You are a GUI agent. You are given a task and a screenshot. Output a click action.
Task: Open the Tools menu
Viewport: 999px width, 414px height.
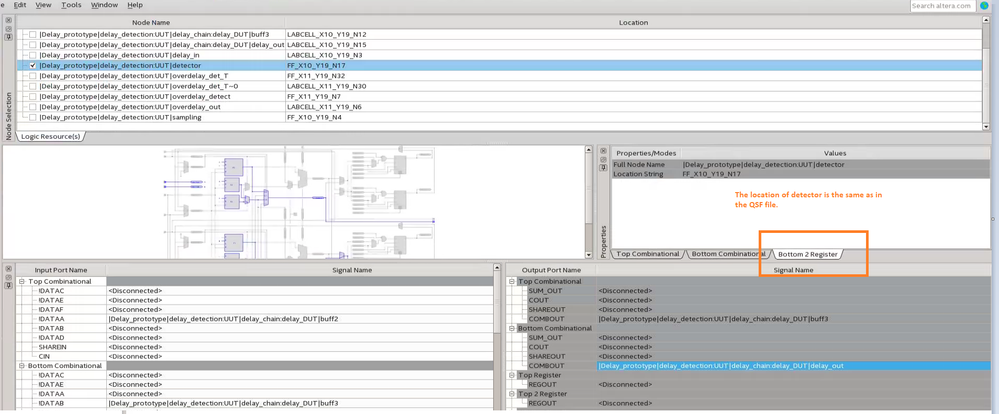tap(71, 5)
